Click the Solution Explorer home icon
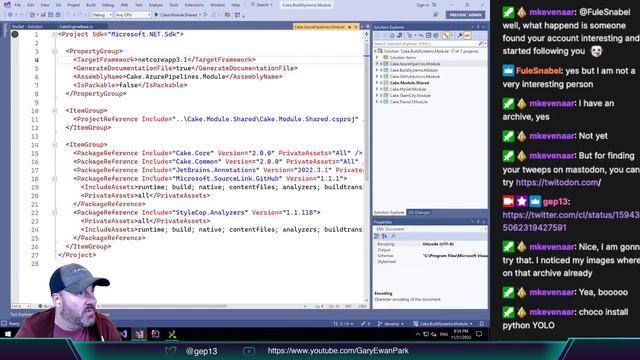640x360 pixels. pyautogui.click(x=391, y=36)
